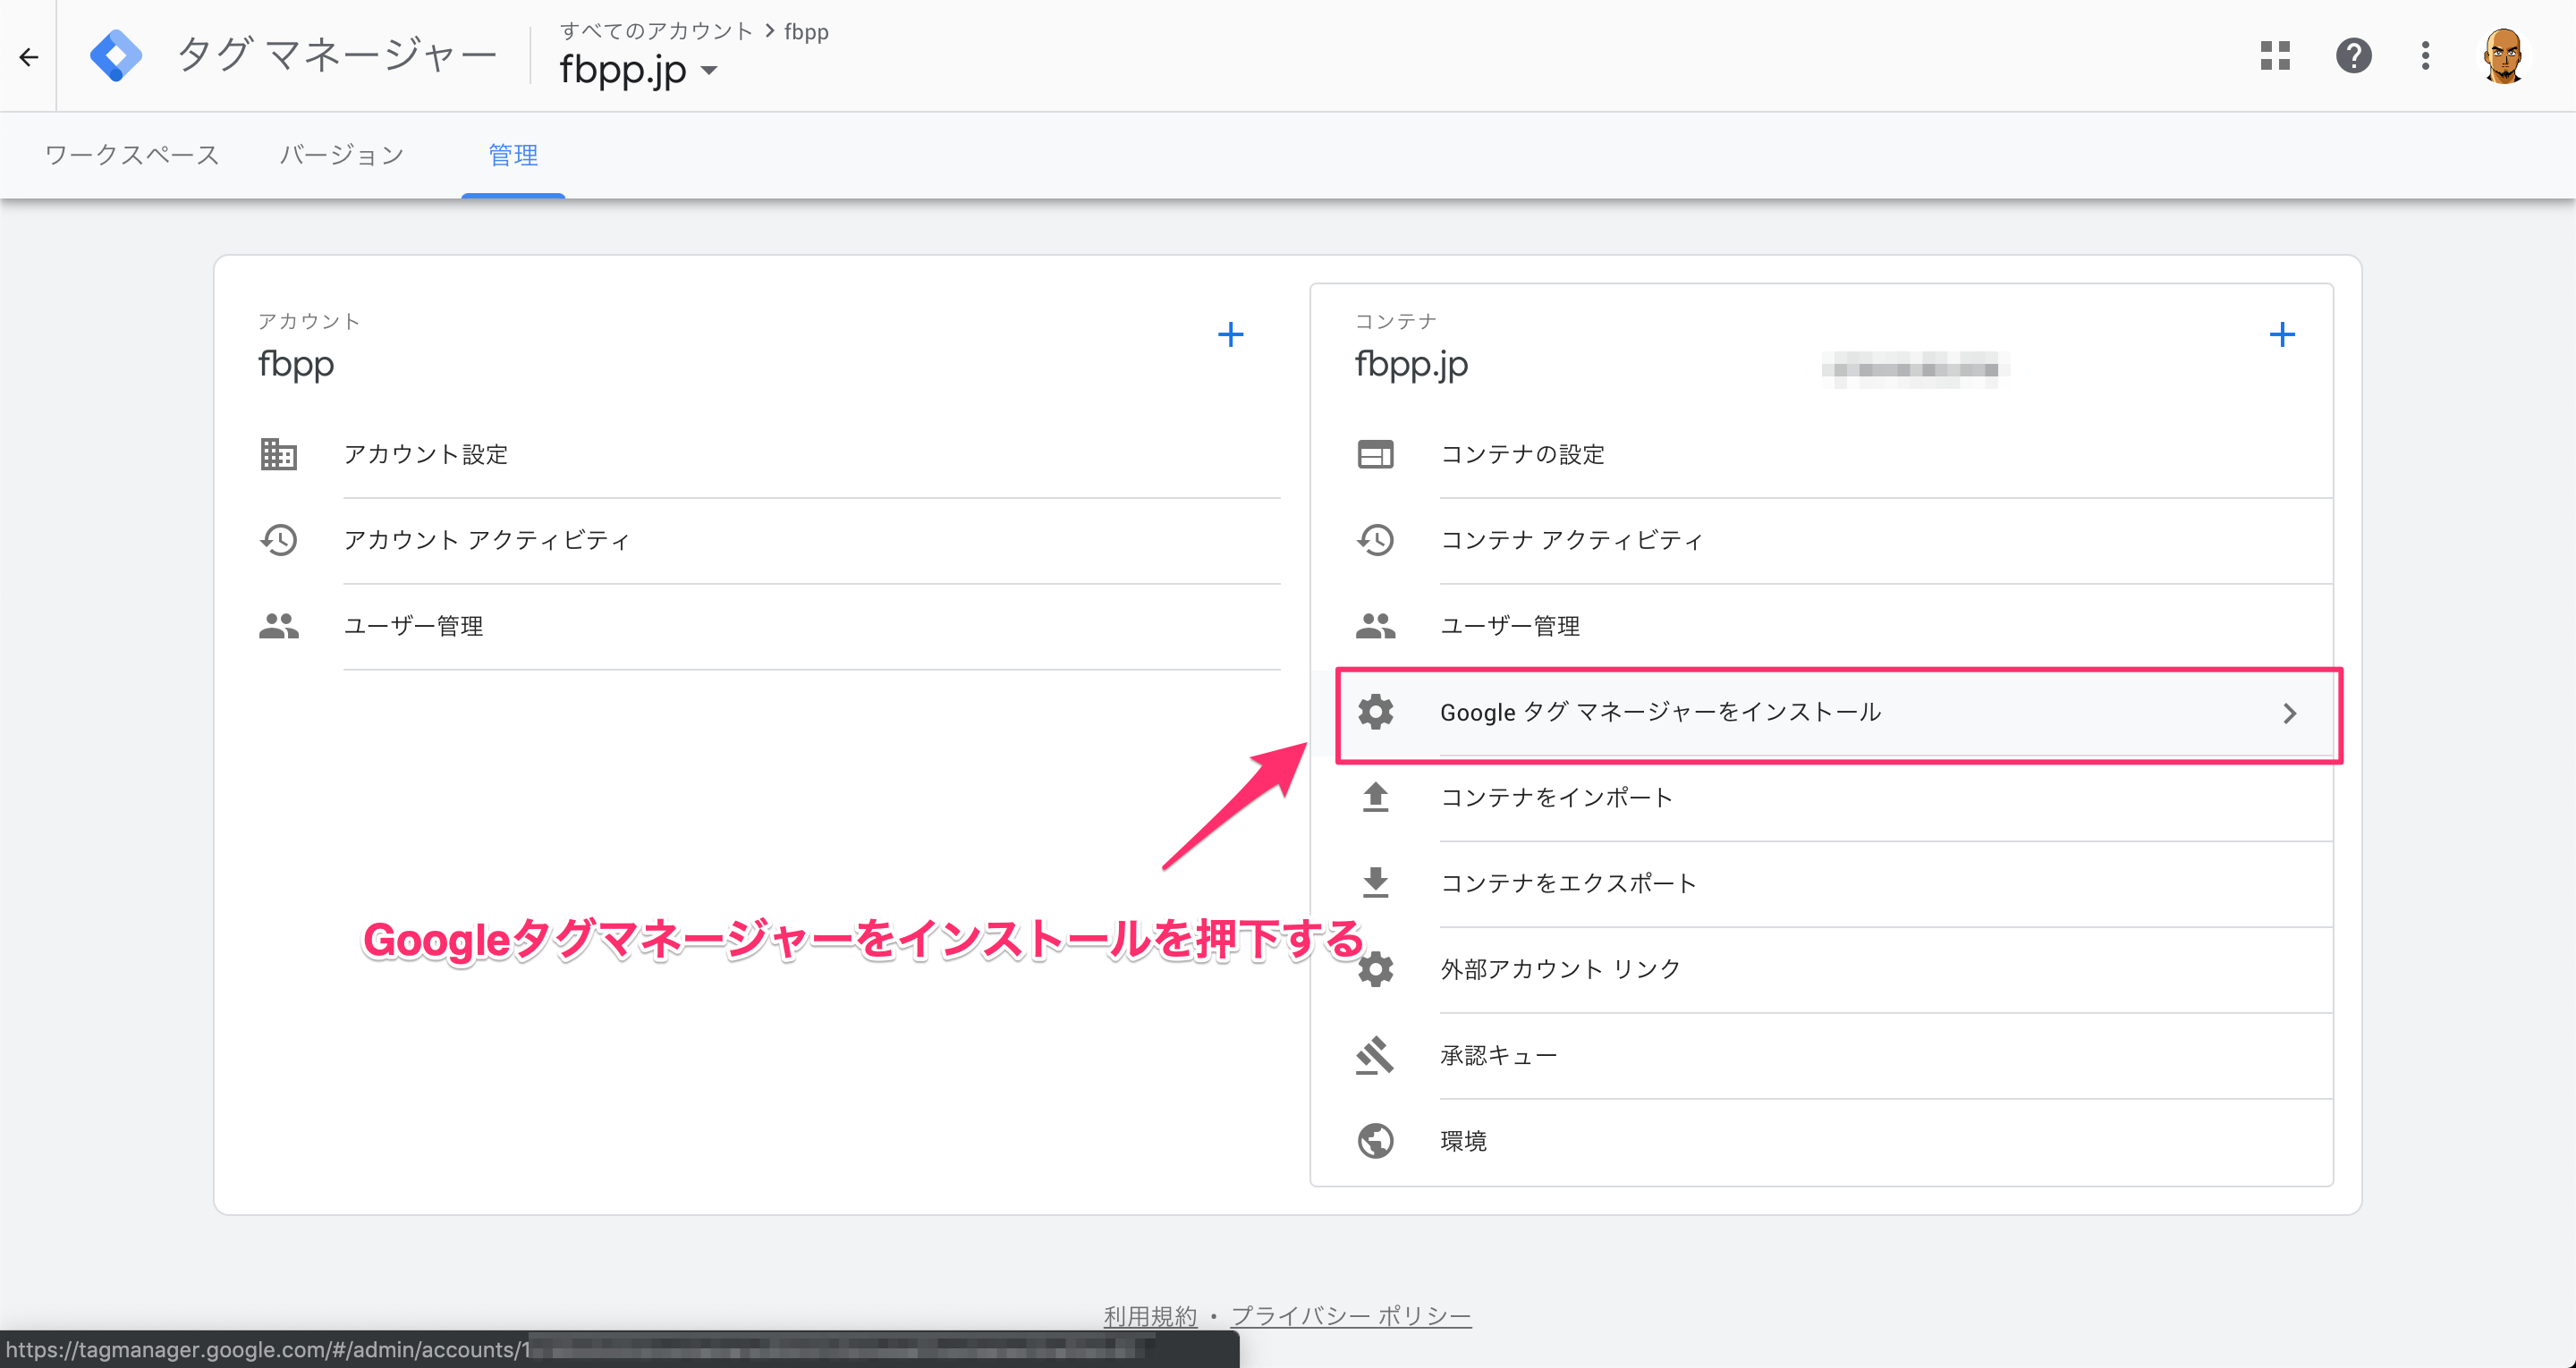Switch to the ワークスペース tab
The width and height of the screenshot is (2576, 1368).
(x=131, y=155)
